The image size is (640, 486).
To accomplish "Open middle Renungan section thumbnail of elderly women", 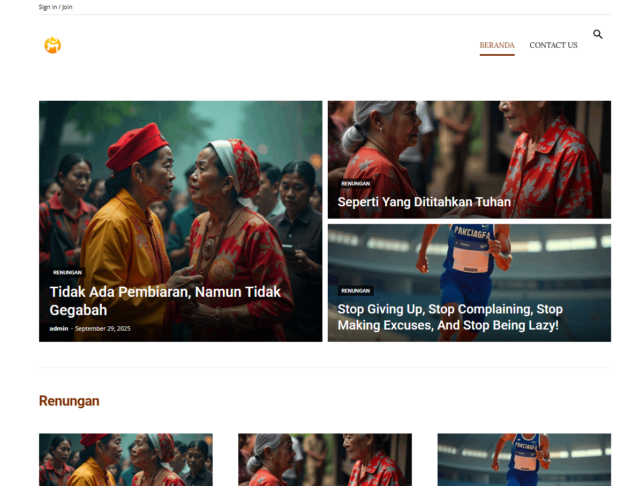I will pyautogui.click(x=324, y=460).
